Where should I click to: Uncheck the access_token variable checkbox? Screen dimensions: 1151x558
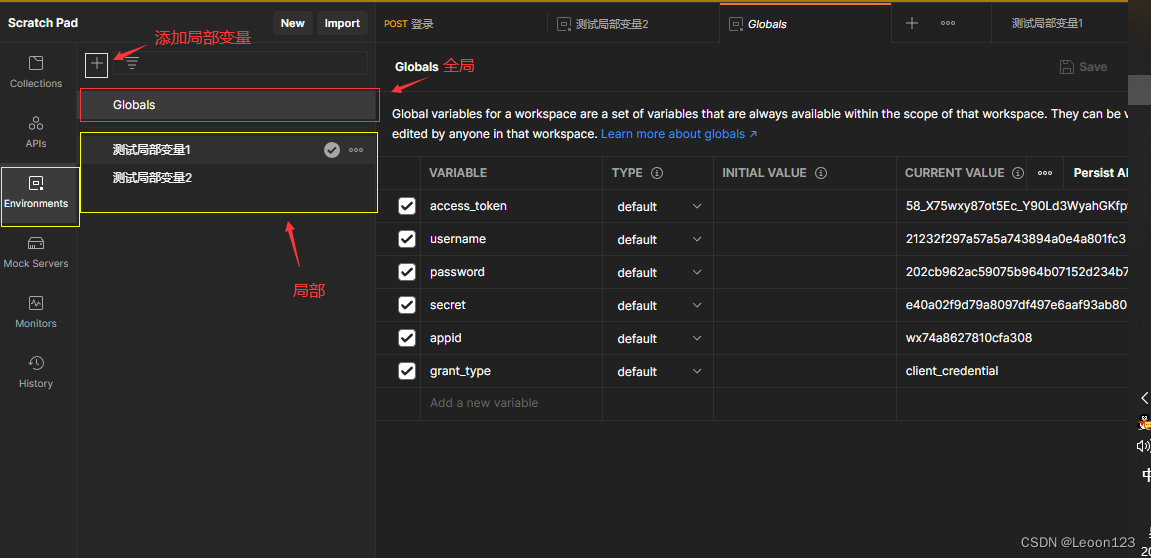click(407, 206)
